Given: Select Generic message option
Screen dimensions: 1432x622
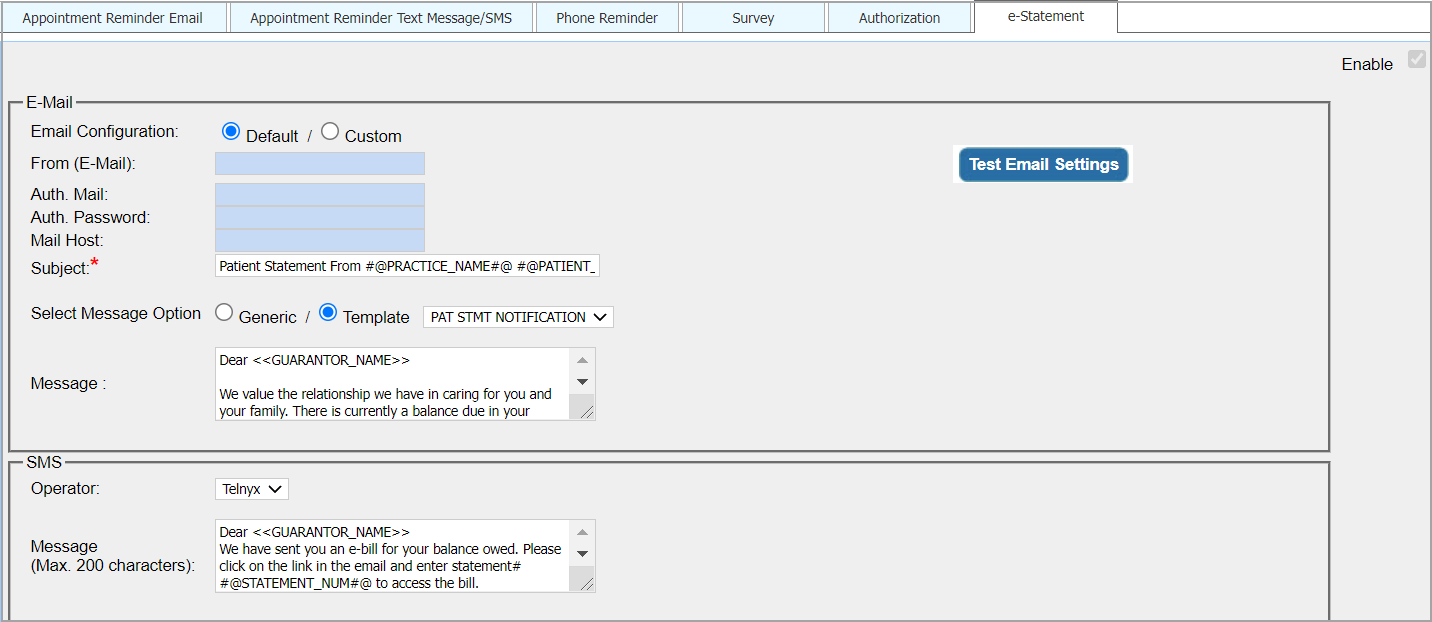Looking at the screenshot, I should click(x=224, y=313).
